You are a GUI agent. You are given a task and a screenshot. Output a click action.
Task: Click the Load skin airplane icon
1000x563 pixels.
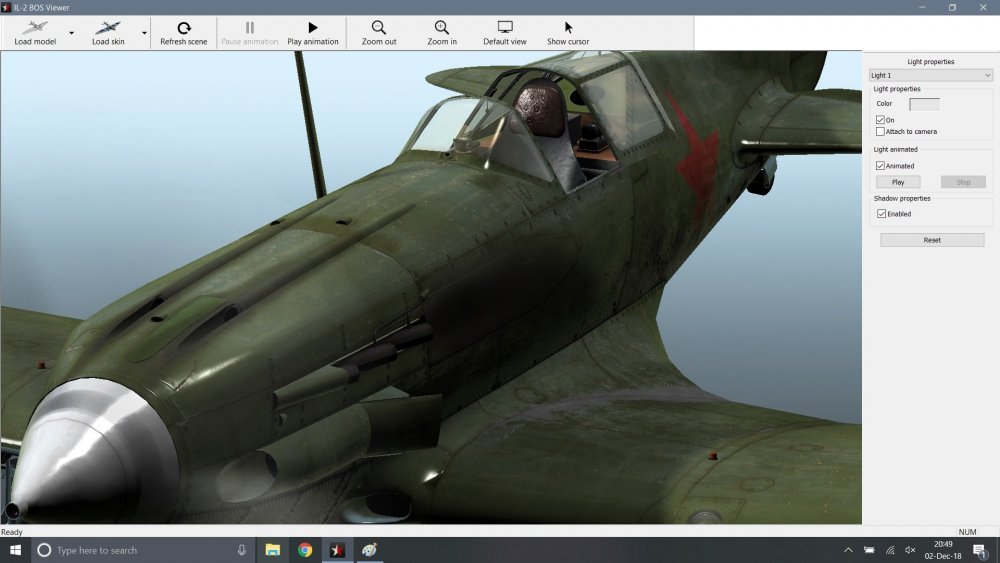[107, 28]
